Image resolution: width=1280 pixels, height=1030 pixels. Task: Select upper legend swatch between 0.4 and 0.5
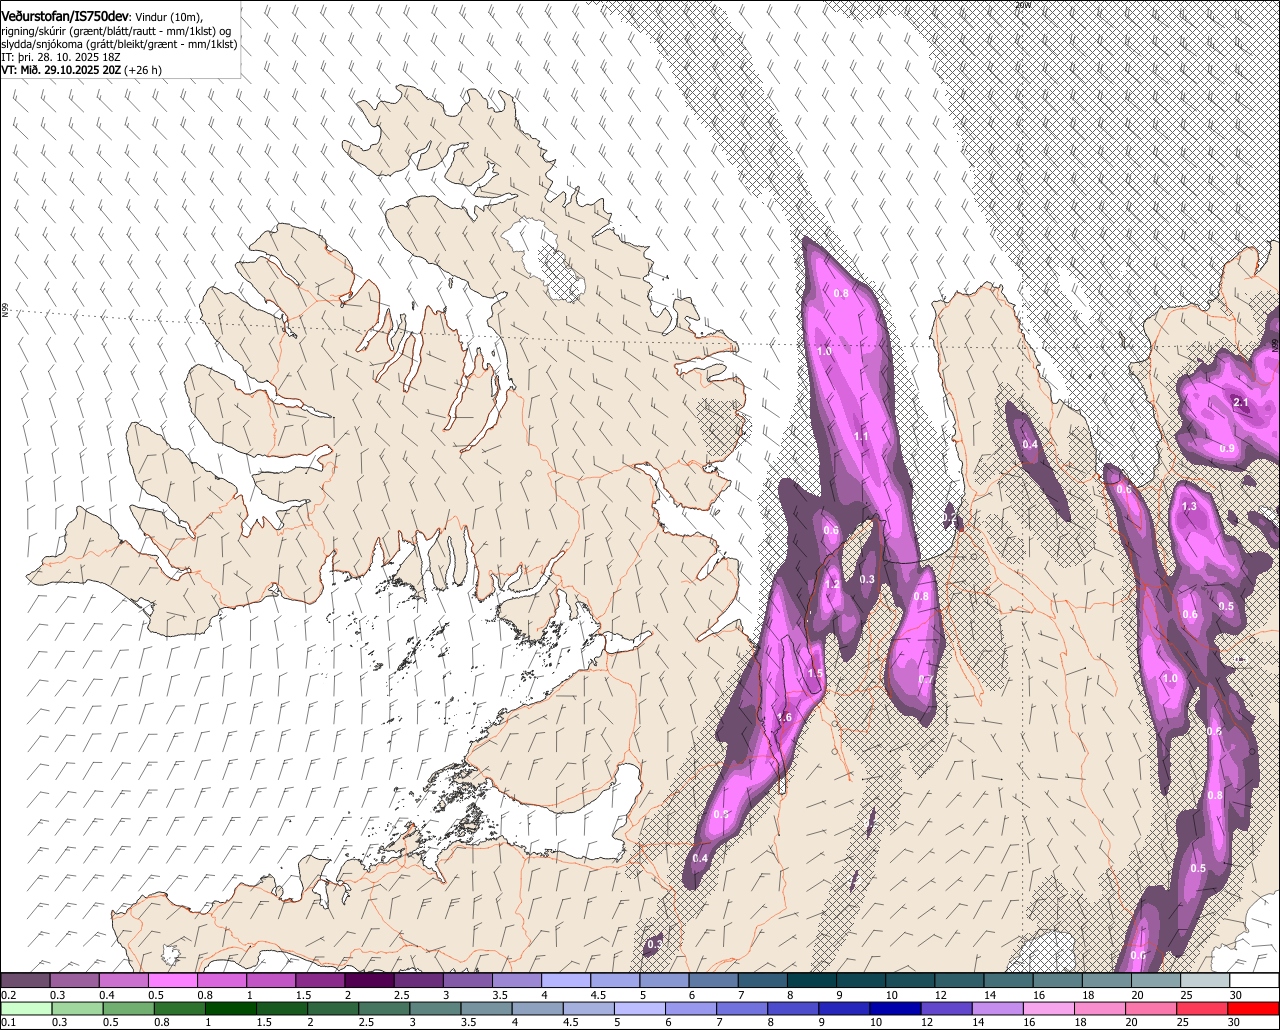(123, 981)
